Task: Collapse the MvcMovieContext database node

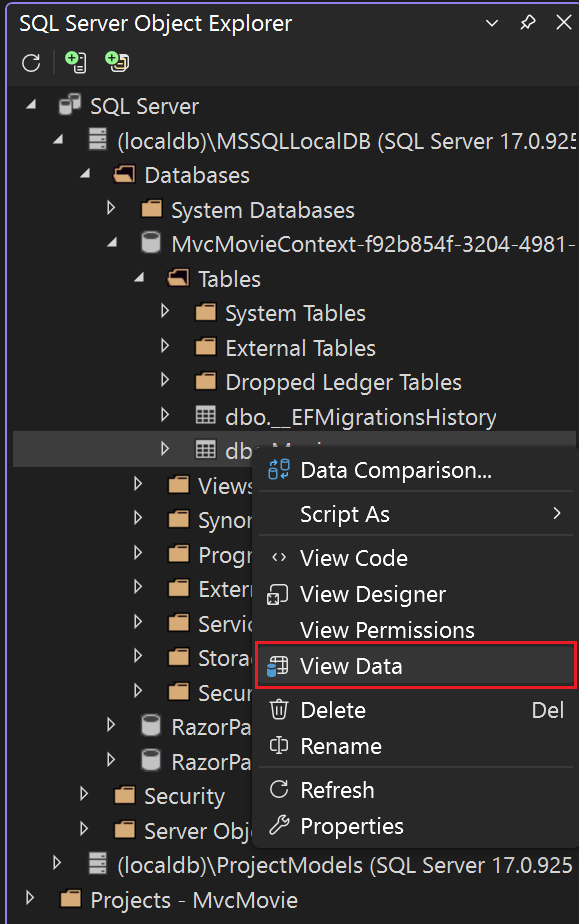Action: pyautogui.click(x=112, y=243)
